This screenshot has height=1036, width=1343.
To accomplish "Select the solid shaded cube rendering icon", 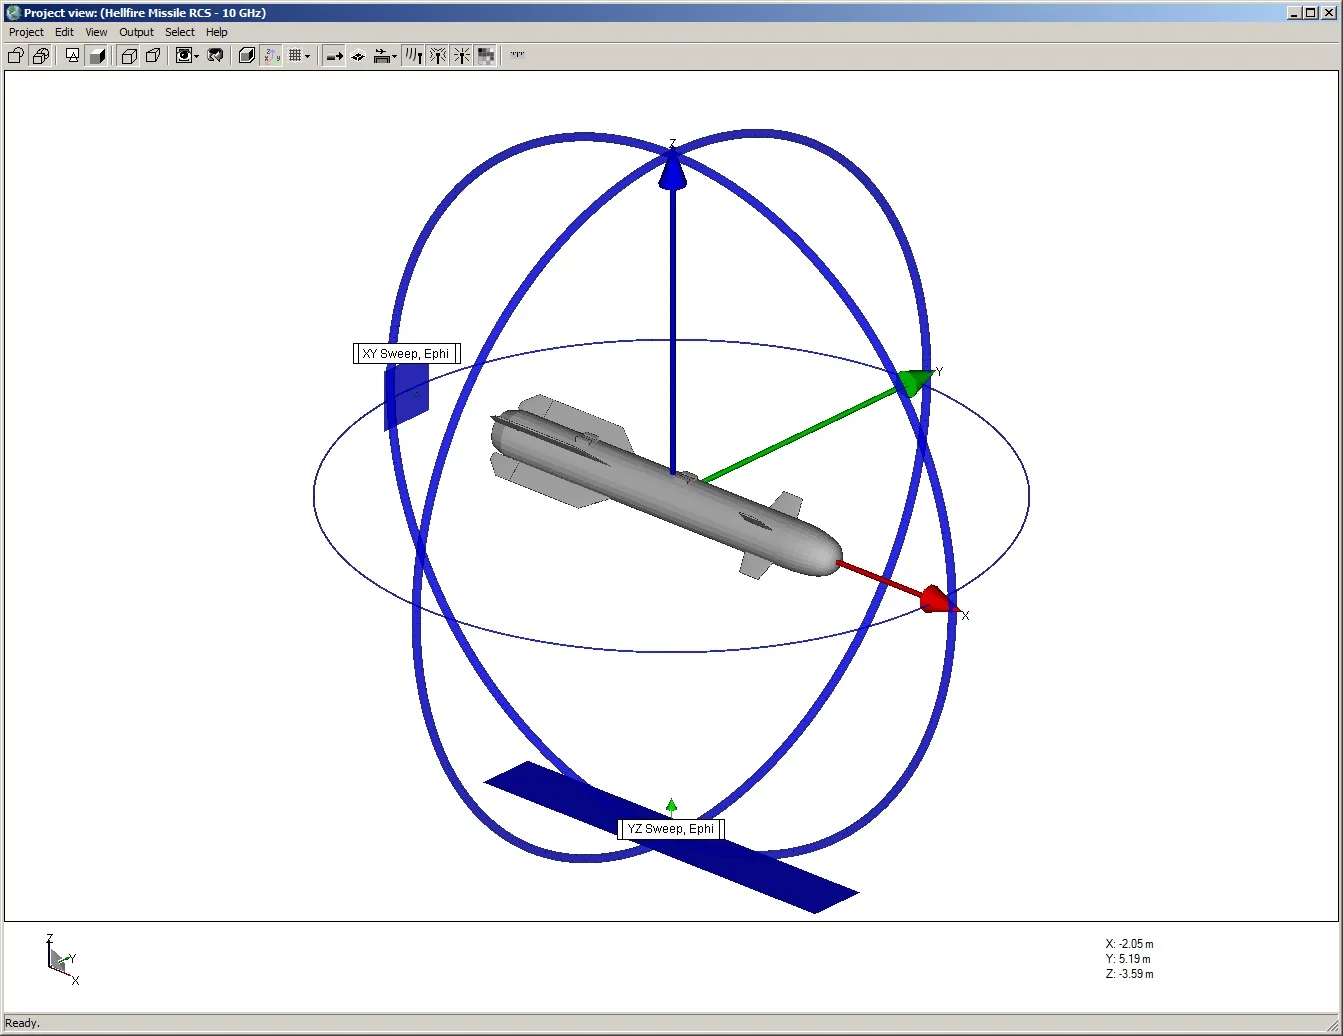I will (97, 55).
